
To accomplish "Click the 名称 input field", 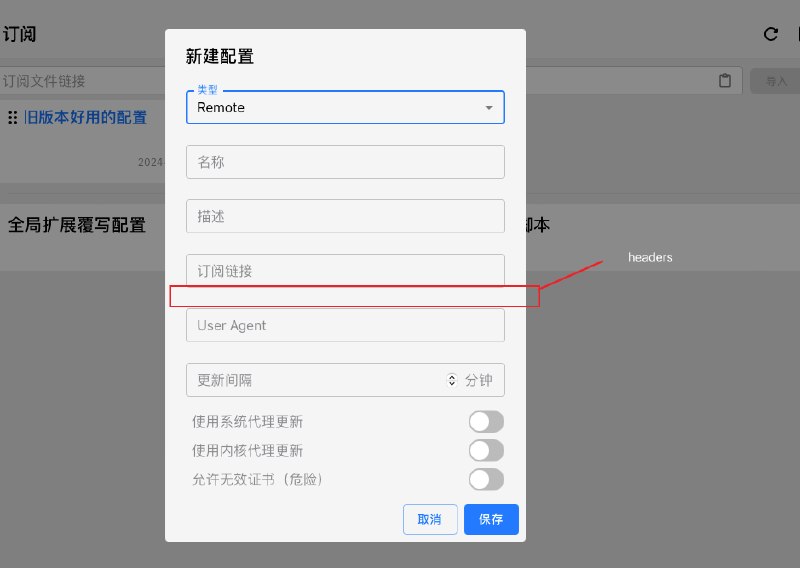I will coord(345,162).
